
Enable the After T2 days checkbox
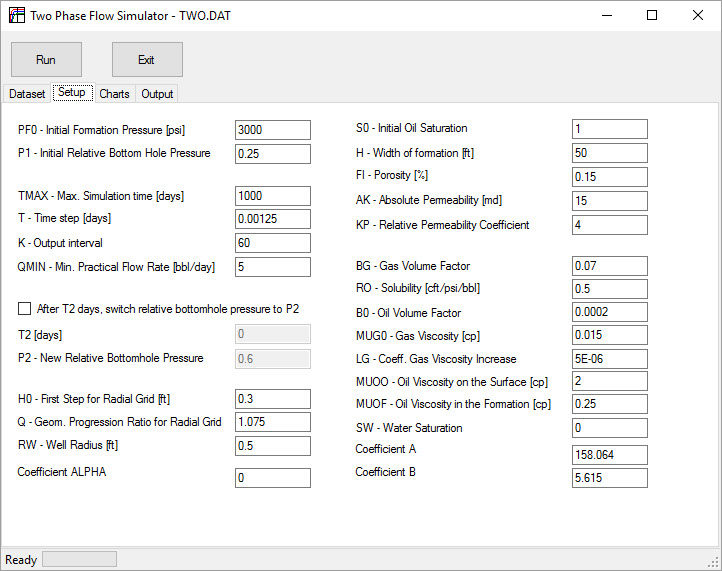25,309
